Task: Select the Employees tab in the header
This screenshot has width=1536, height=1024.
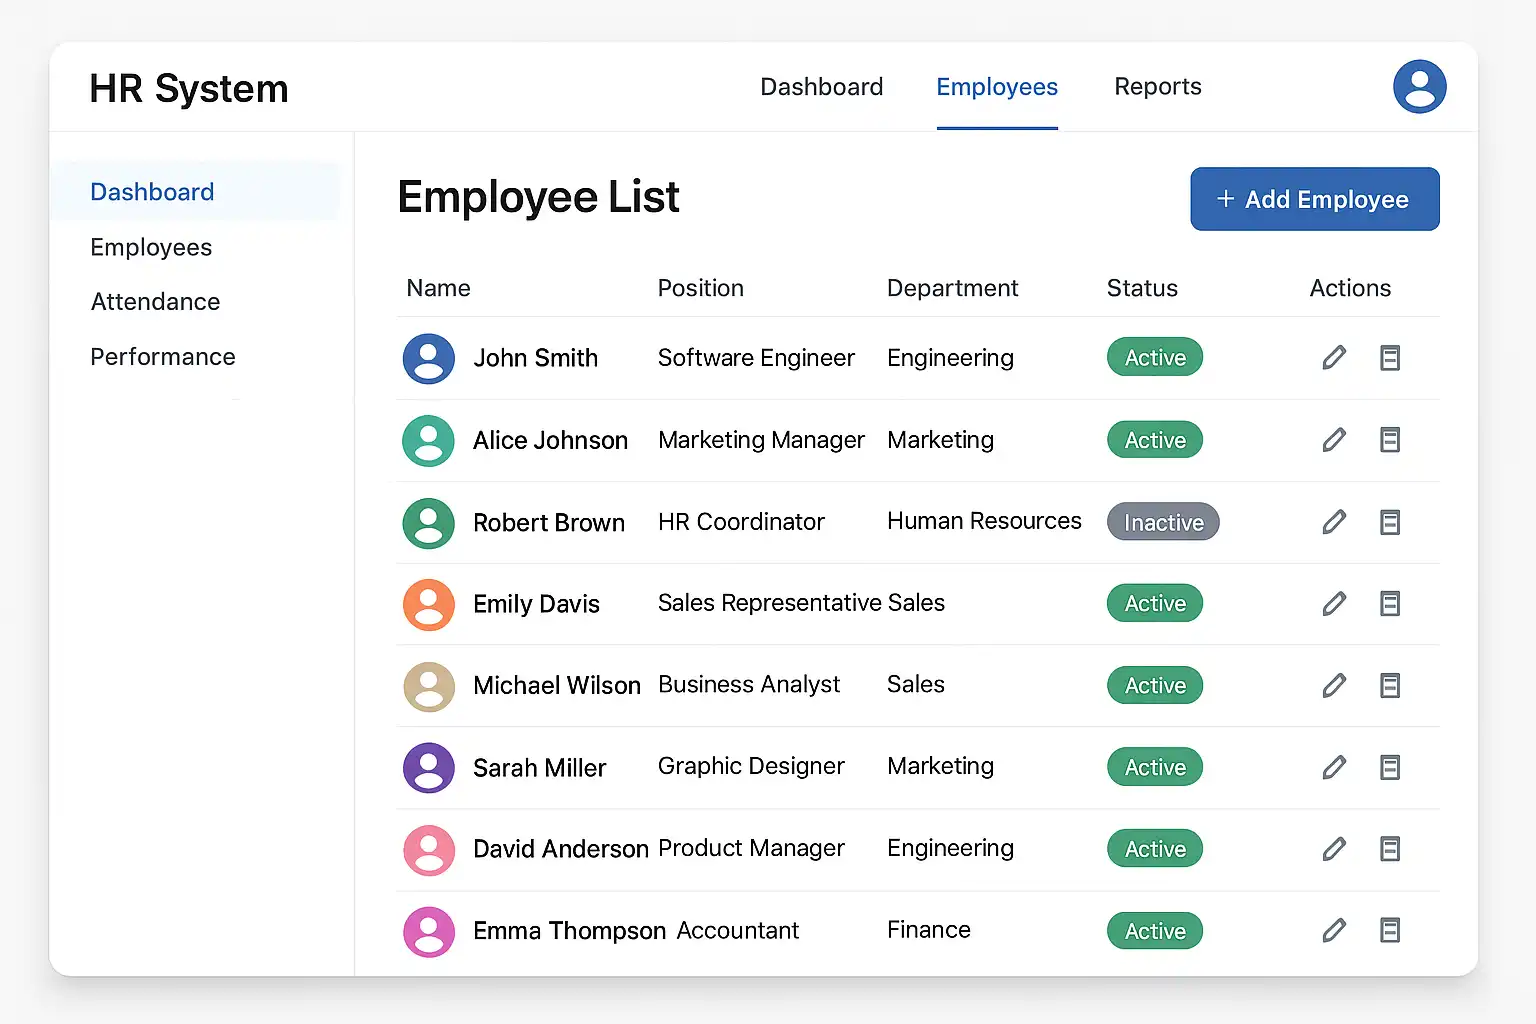Action: tap(996, 87)
